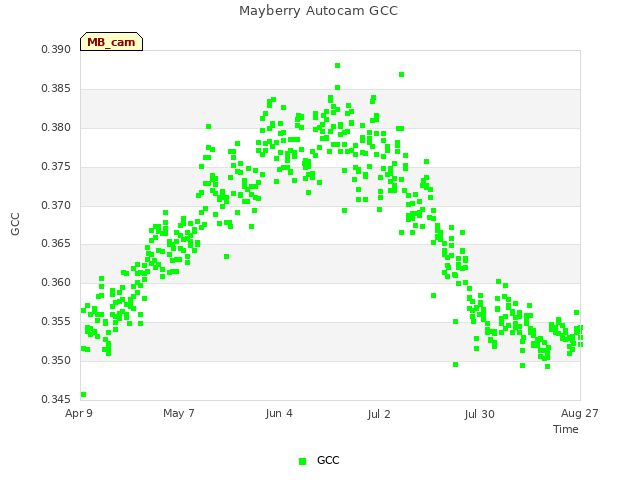Click the 0.385 y-axis label
Viewport: 640px width, 480px height.
point(56,89)
